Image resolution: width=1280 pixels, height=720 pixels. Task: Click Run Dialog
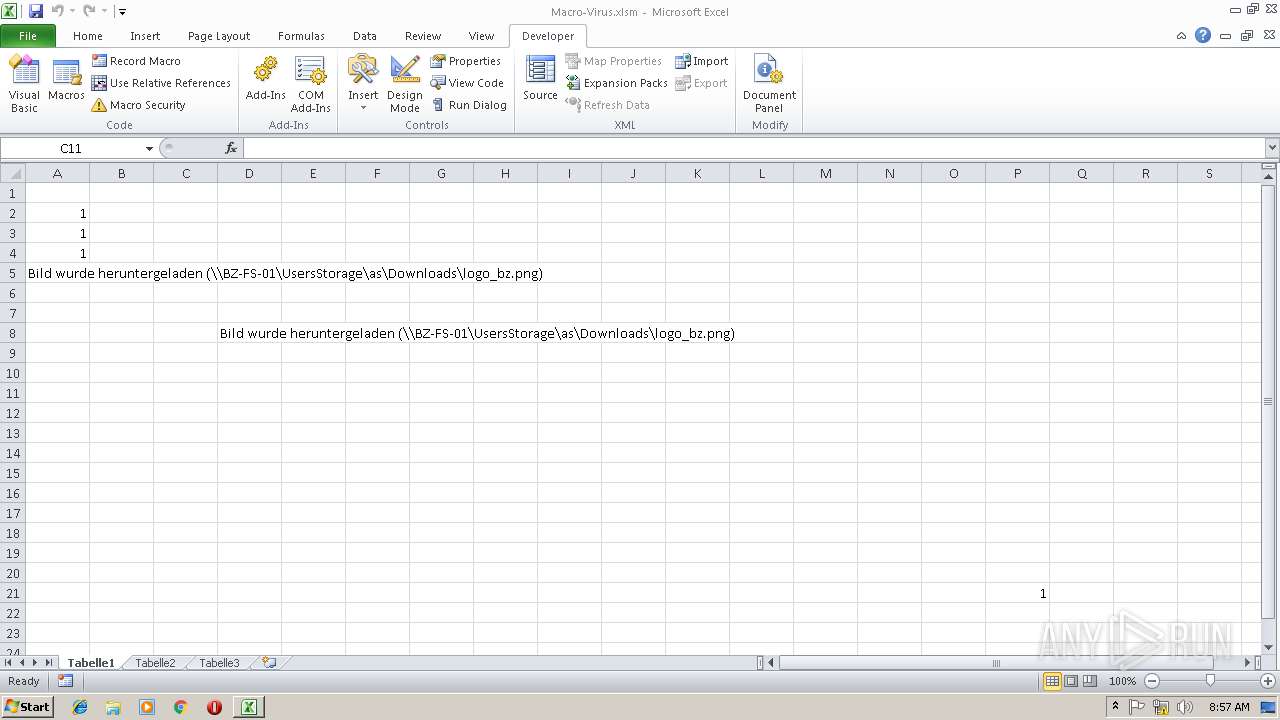coord(468,105)
